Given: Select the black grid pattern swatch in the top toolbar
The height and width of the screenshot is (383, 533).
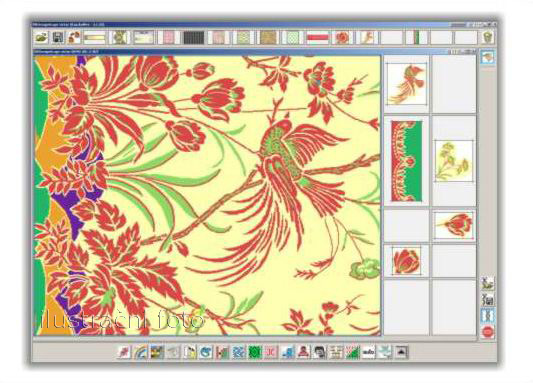Looking at the screenshot, I should [194, 37].
